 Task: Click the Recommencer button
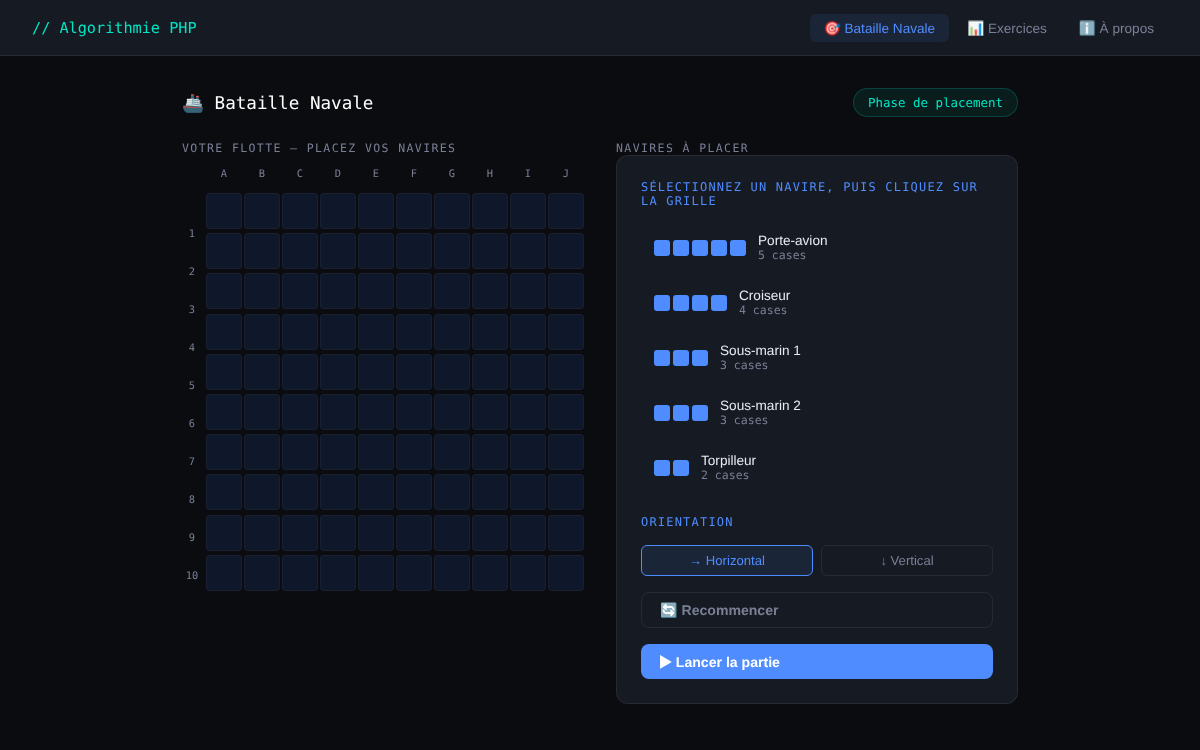point(817,610)
